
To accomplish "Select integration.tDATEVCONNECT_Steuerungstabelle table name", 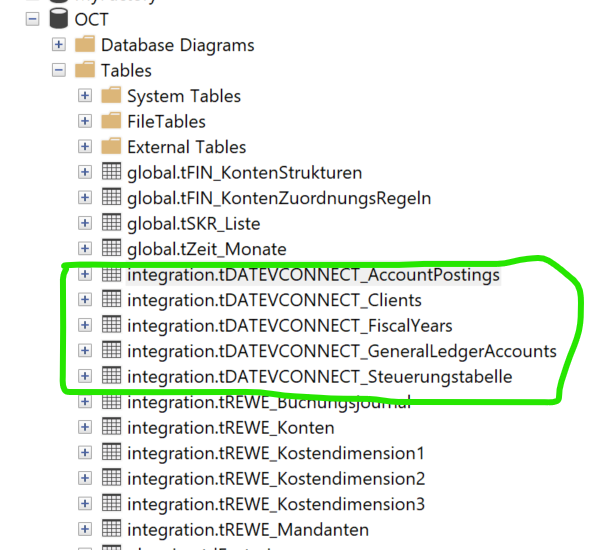I will pyautogui.click(x=320, y=377).
